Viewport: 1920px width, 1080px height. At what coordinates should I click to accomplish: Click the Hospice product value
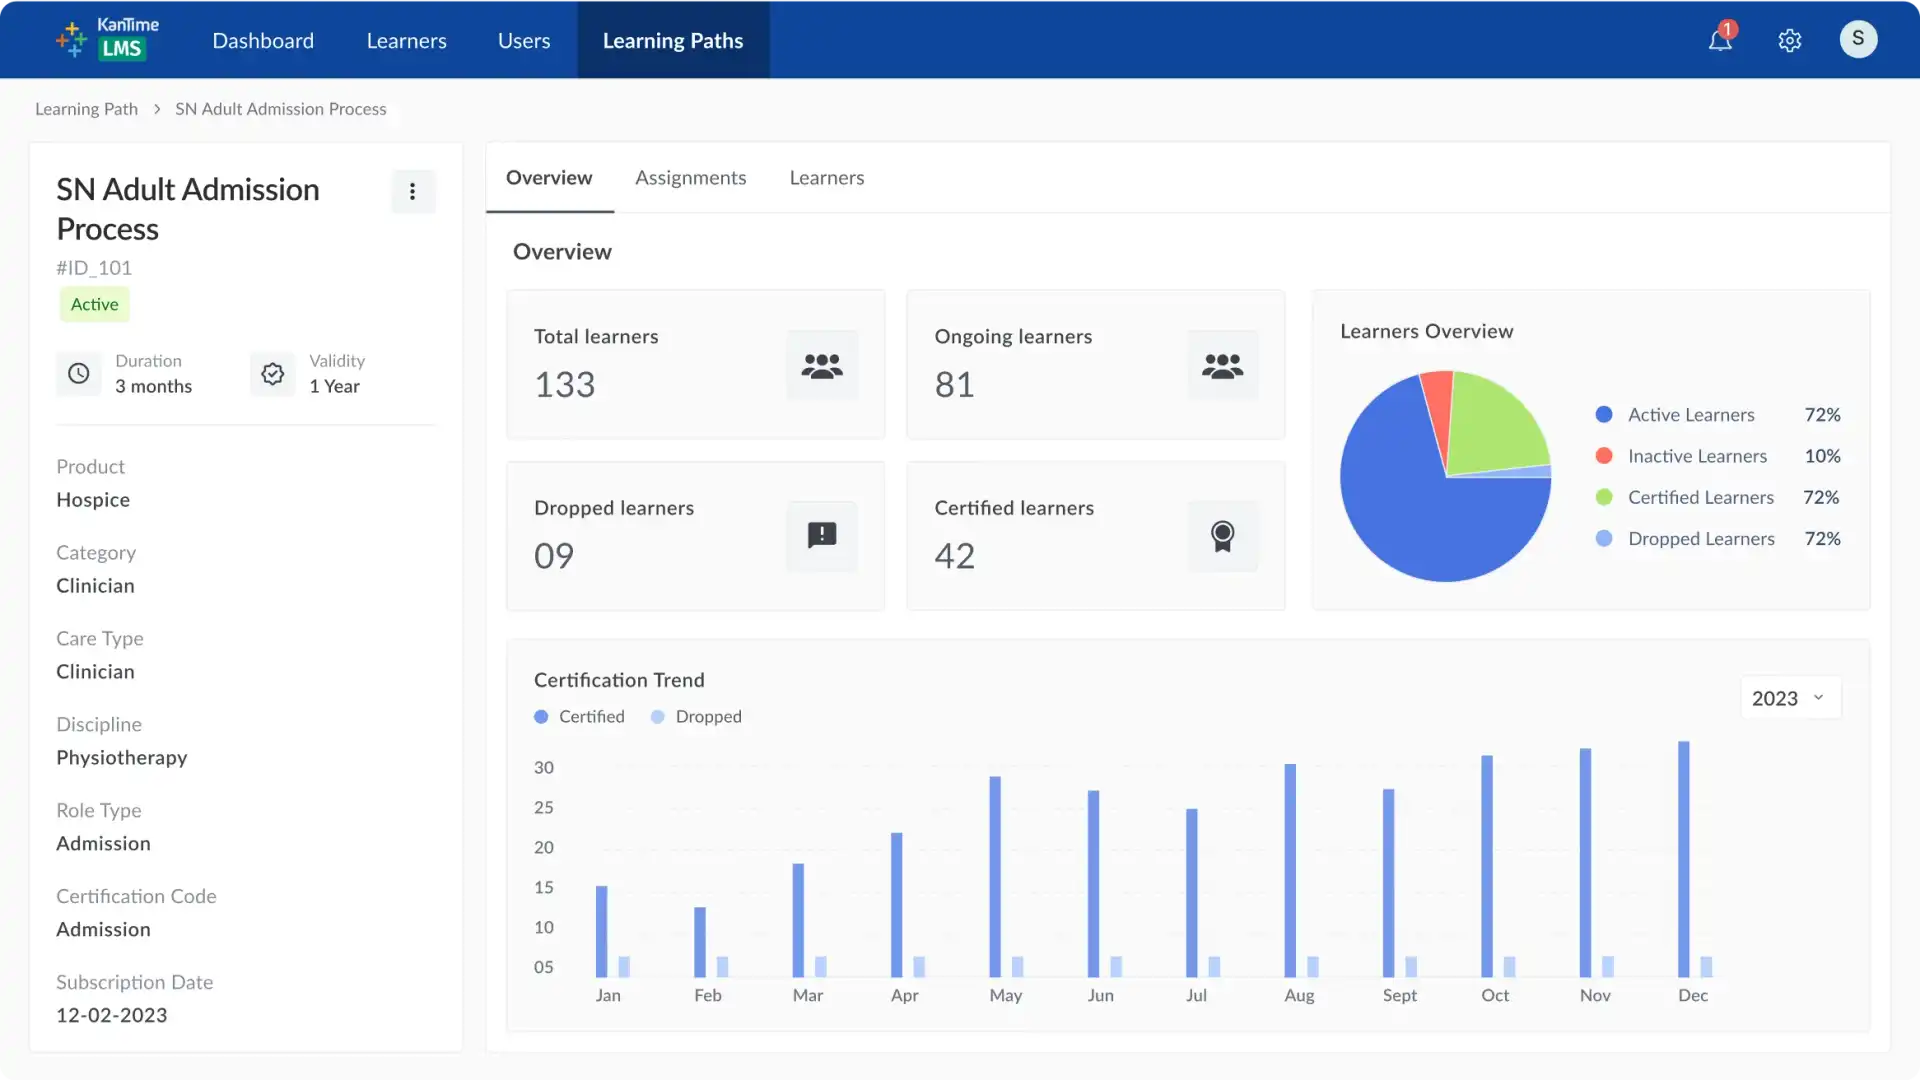pos(93,500)
